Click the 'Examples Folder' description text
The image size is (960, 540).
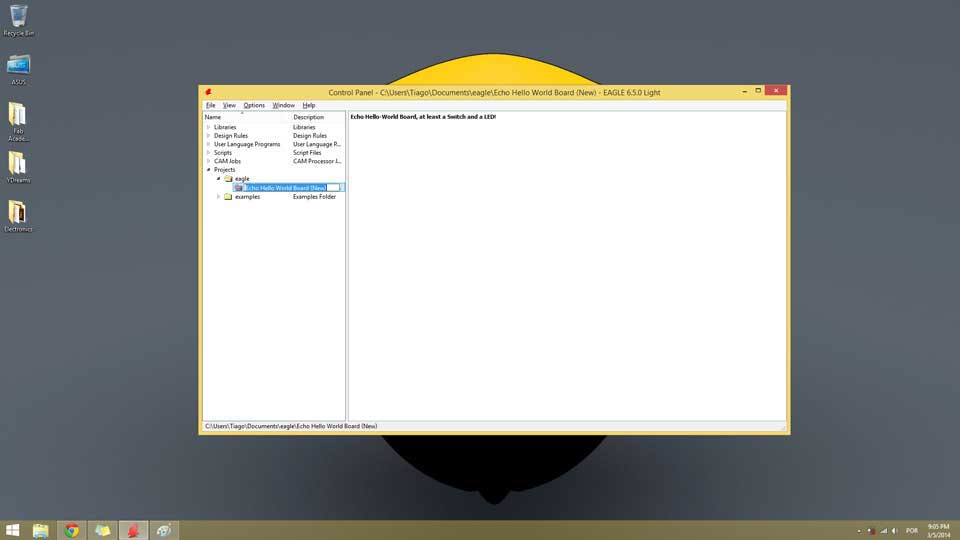[x=314, y=197]
